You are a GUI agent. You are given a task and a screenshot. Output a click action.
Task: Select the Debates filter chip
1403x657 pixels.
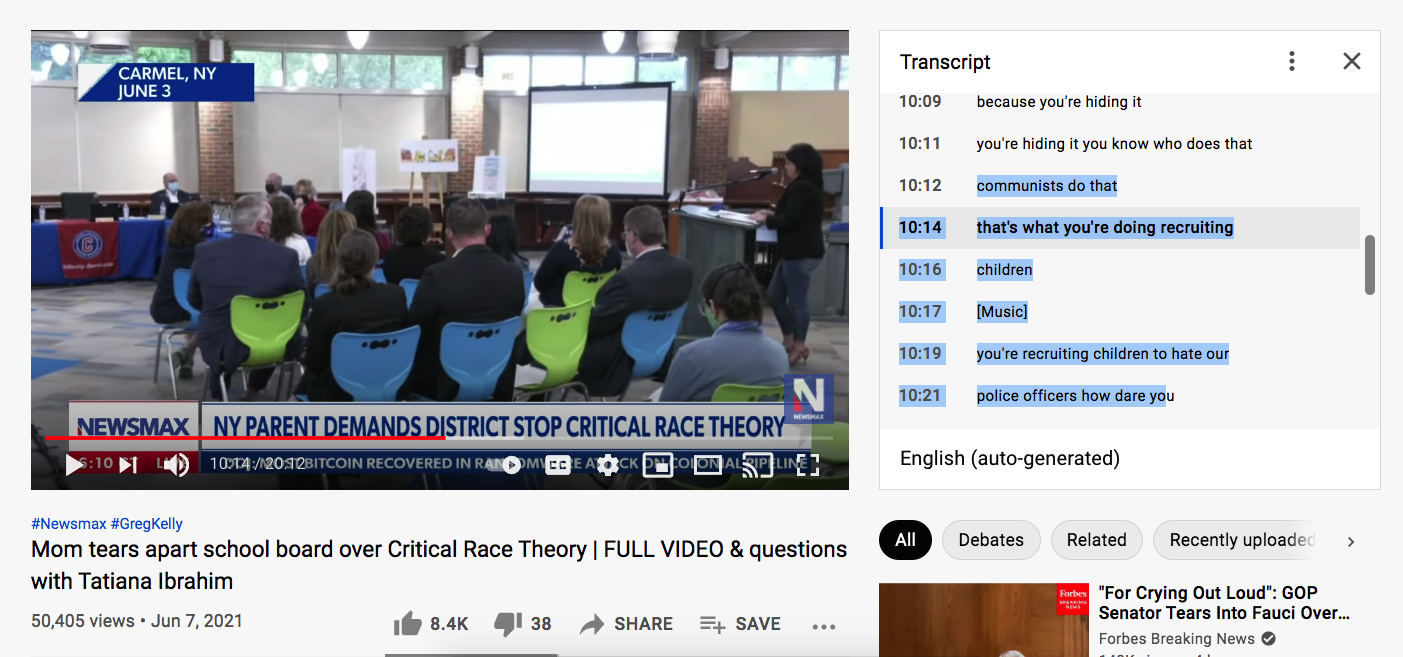tap(991, 540)
